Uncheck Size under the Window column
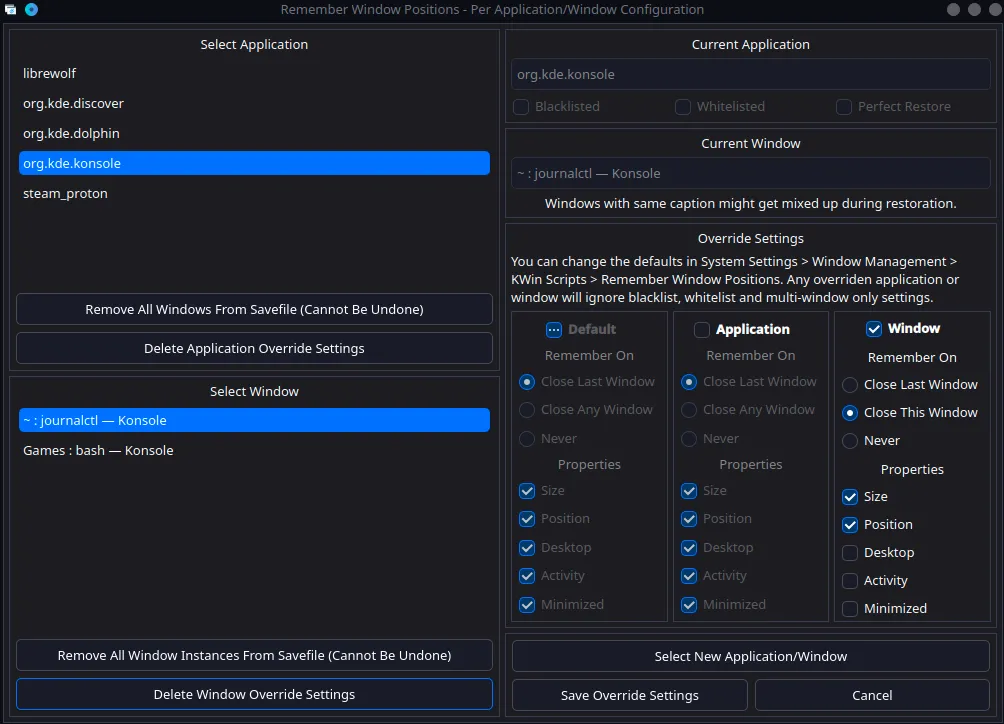The height and width of the screenshot is (724, 1004). coord(850,497)
